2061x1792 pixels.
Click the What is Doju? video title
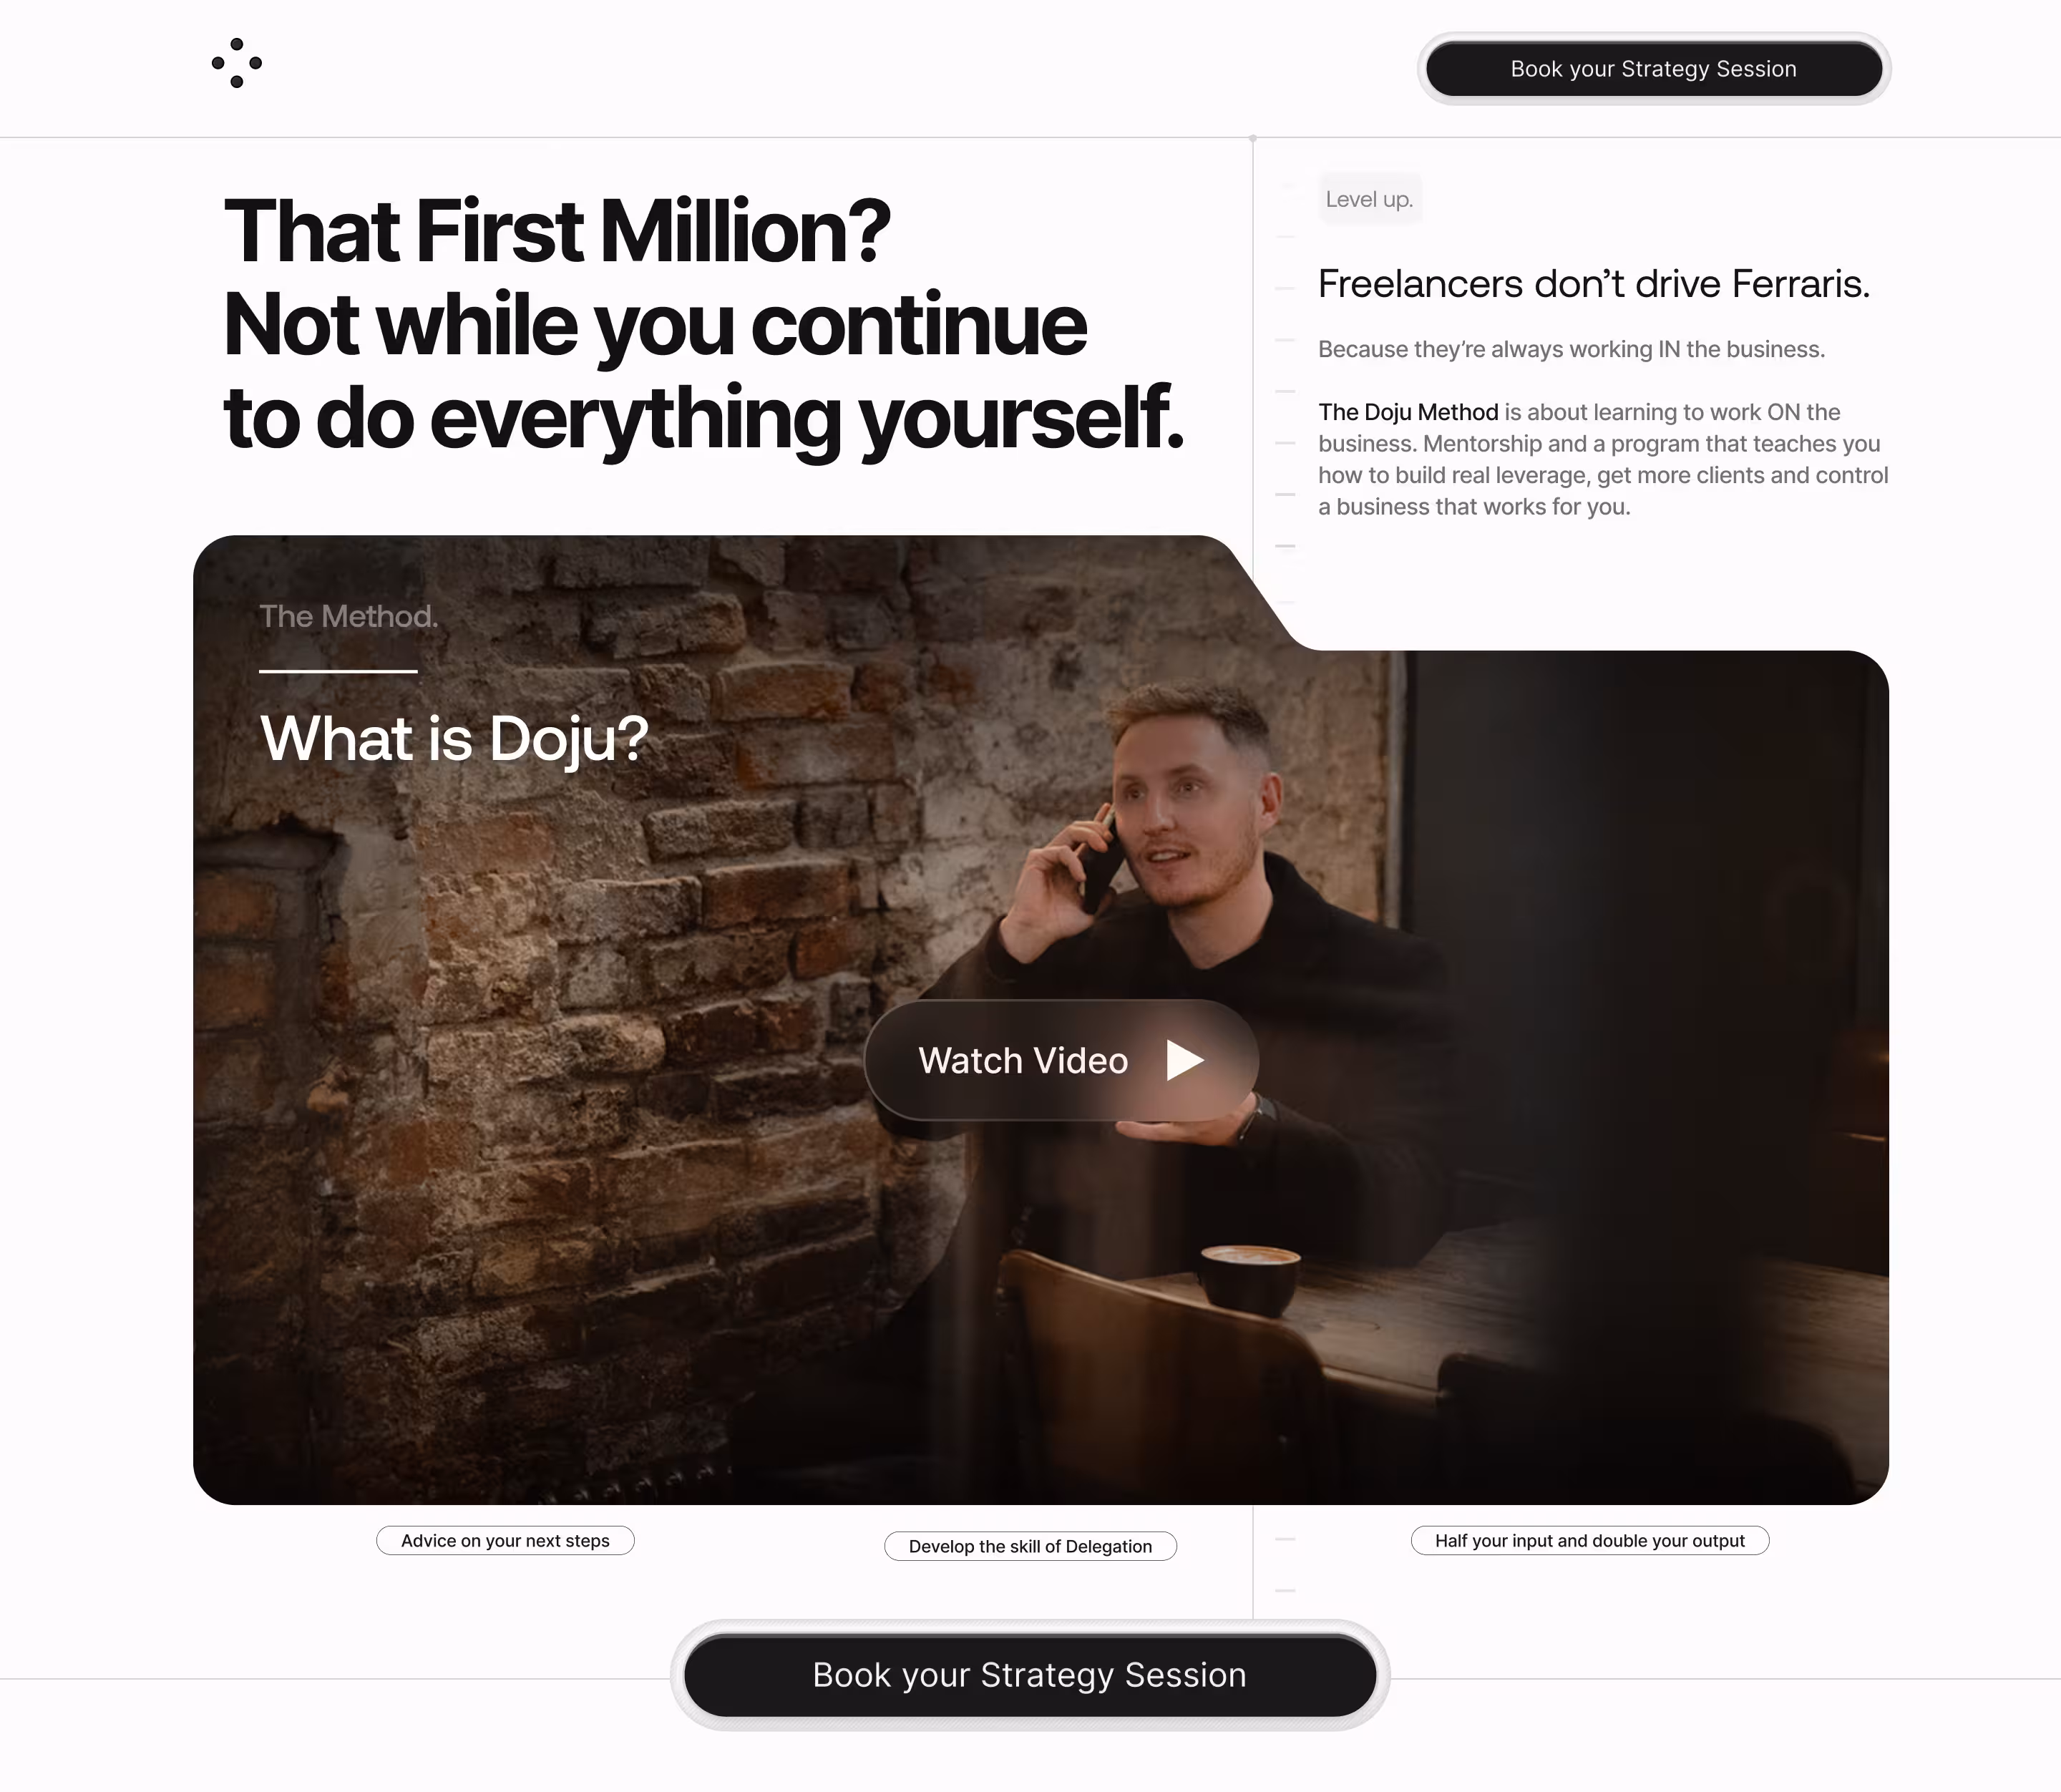454,738
